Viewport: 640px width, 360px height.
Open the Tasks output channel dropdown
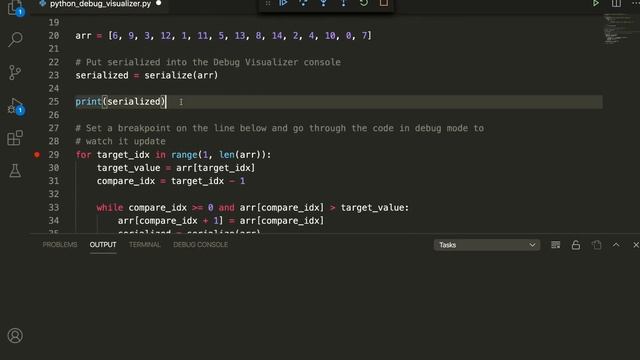click(487, 245)
